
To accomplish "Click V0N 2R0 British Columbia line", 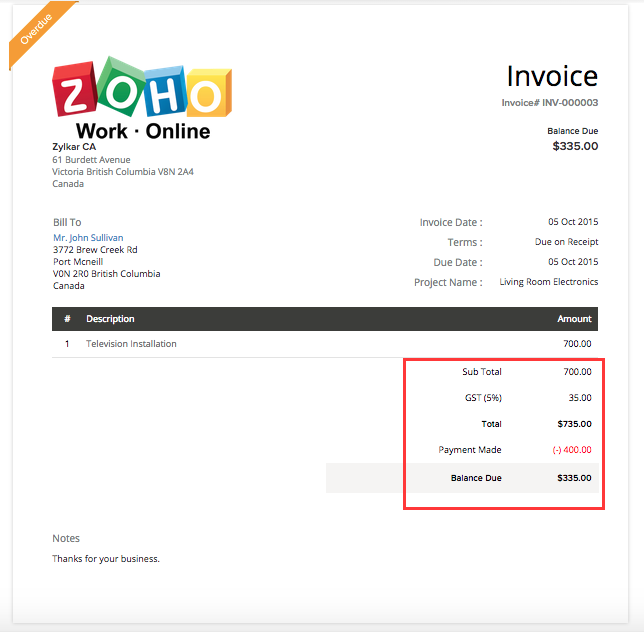I will pyautogui.click(x=106, y=273).
